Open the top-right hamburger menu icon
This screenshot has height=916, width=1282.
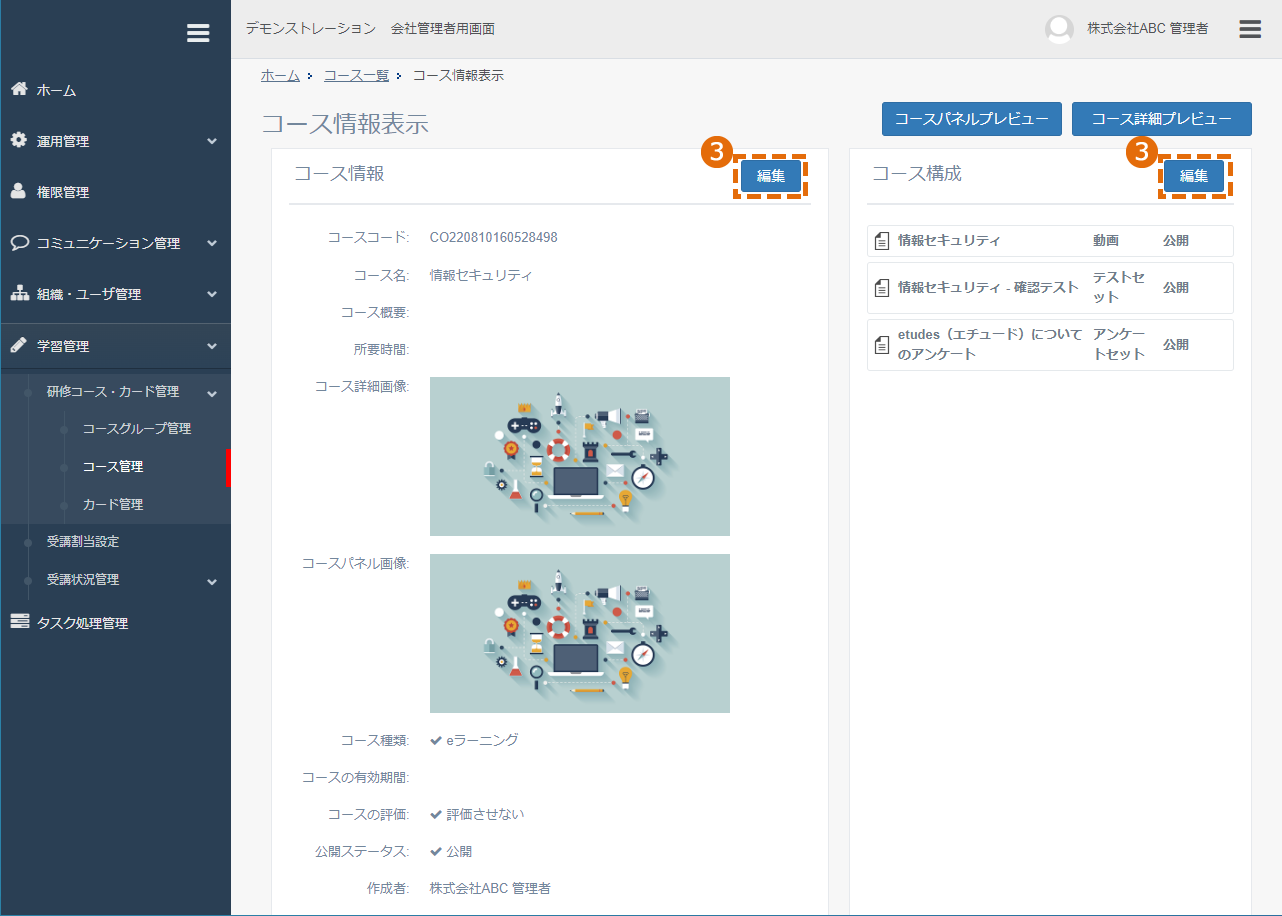pyautogui.click(x=1250, y=29)
